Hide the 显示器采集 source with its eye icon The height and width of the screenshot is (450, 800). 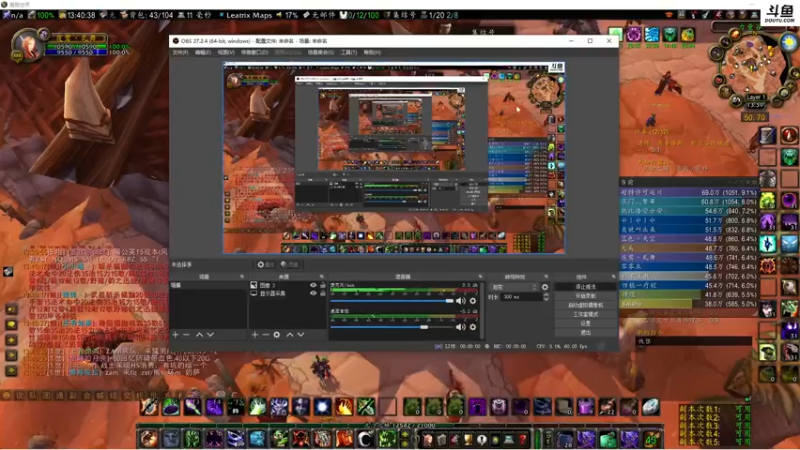pyautogui.click(x=313, y=293)
